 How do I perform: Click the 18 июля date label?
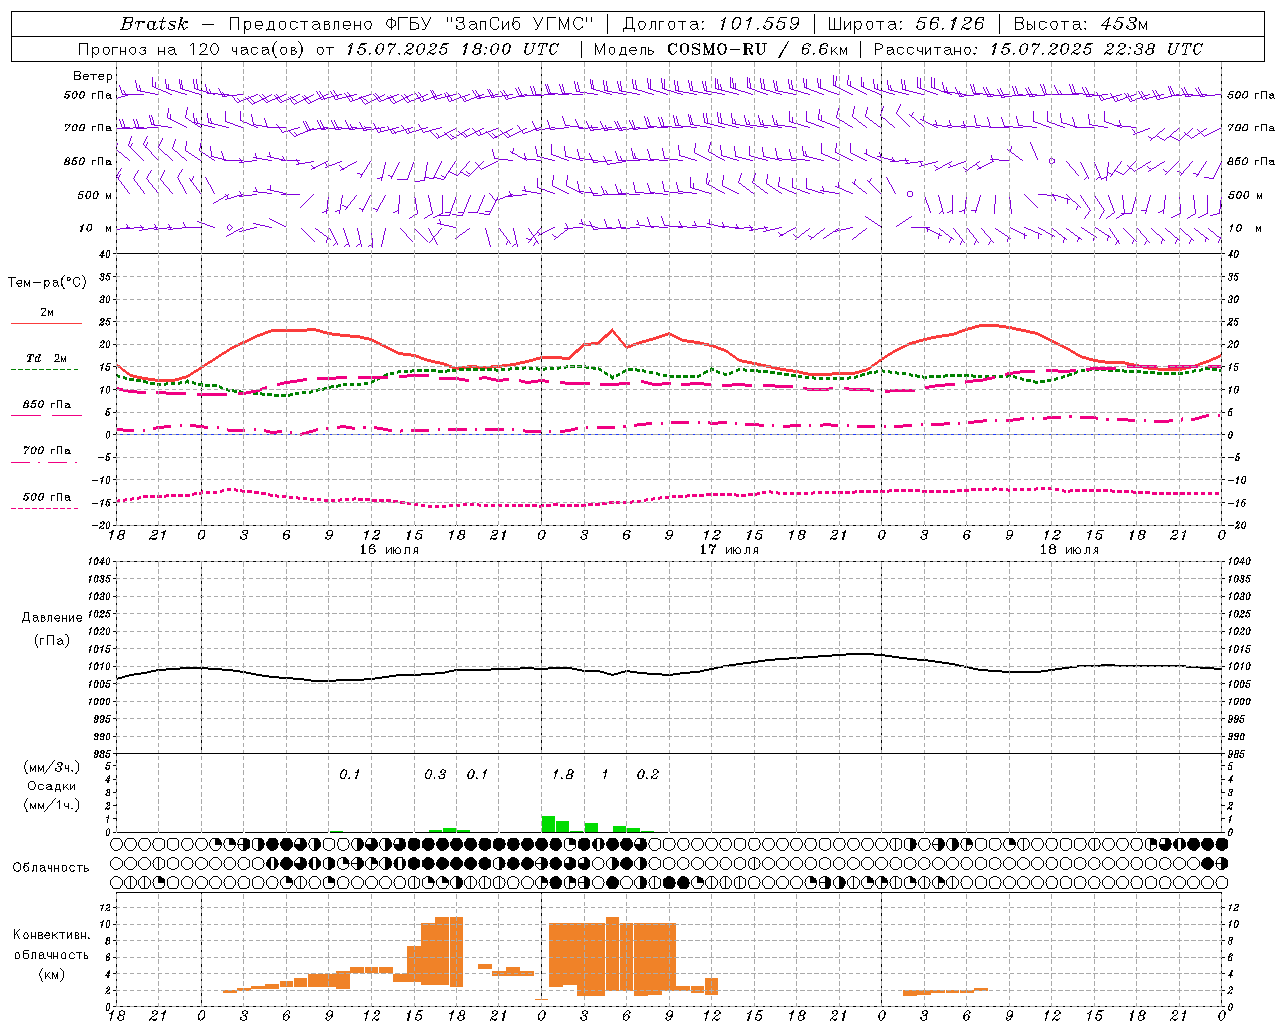1069,550
